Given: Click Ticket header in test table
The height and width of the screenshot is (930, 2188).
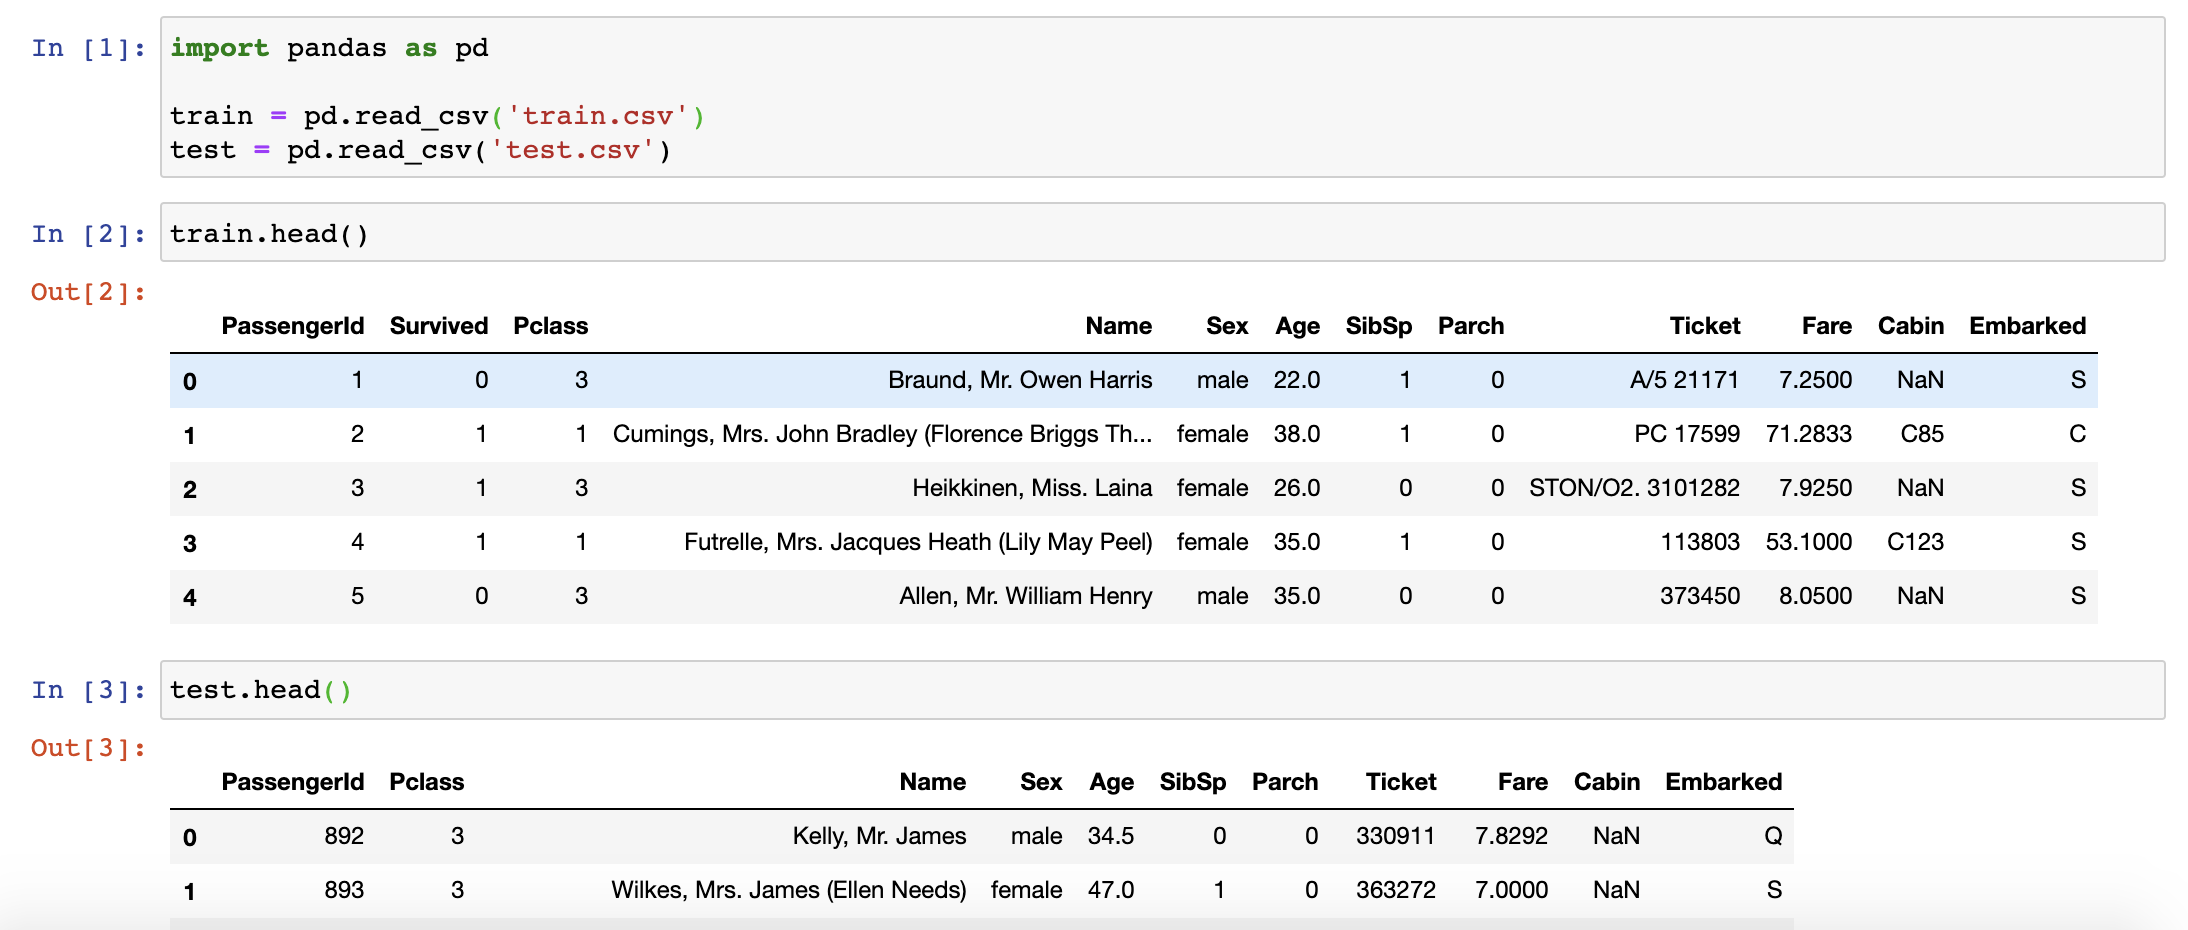Looking at the screenshot, I should coord(1401,782).
